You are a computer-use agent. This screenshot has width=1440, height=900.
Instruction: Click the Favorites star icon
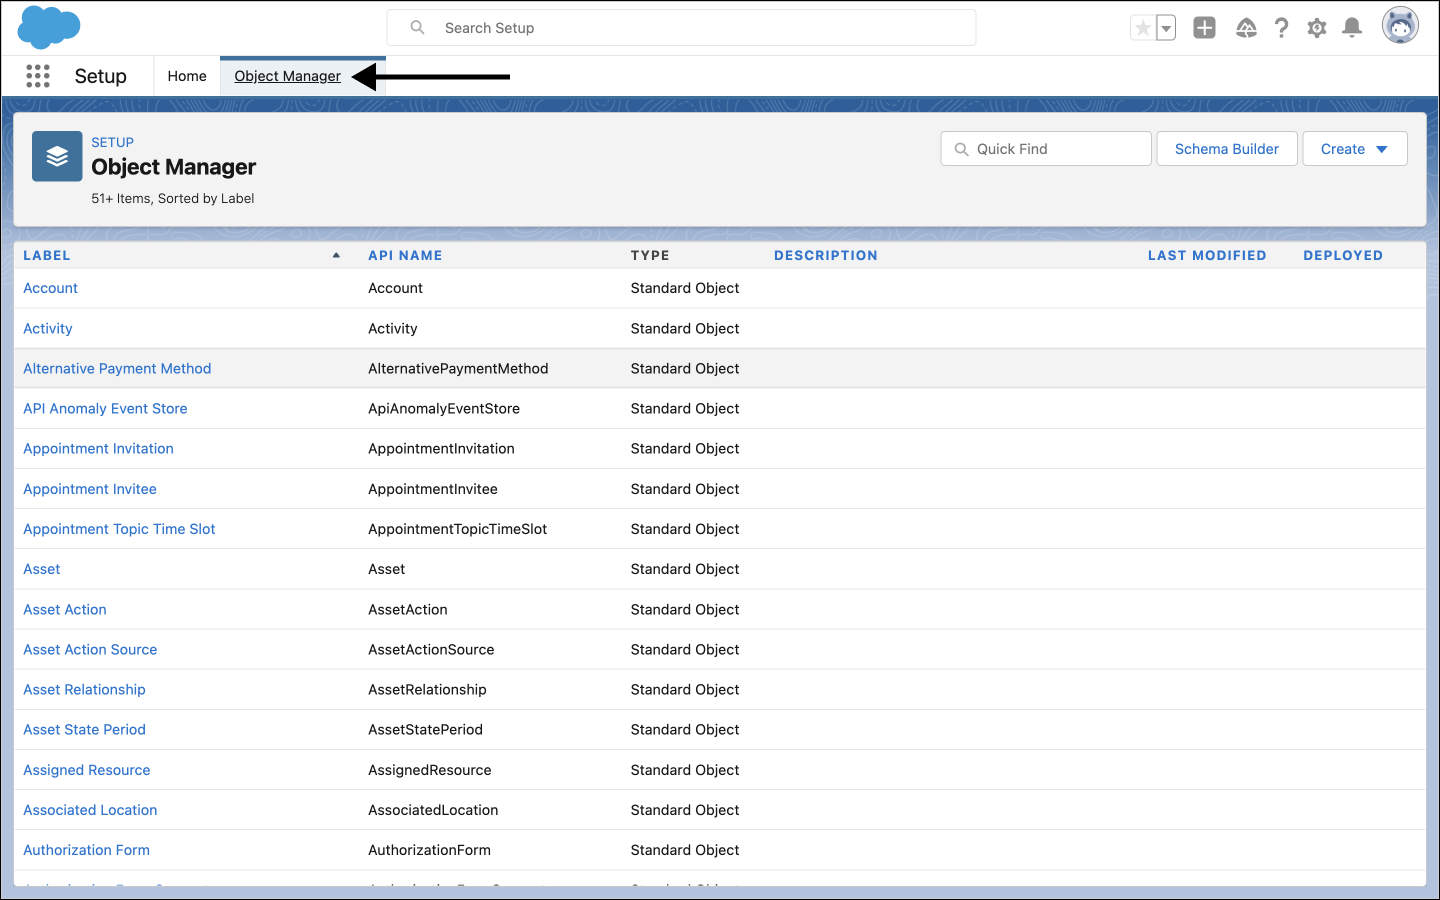click(1142, 28)
